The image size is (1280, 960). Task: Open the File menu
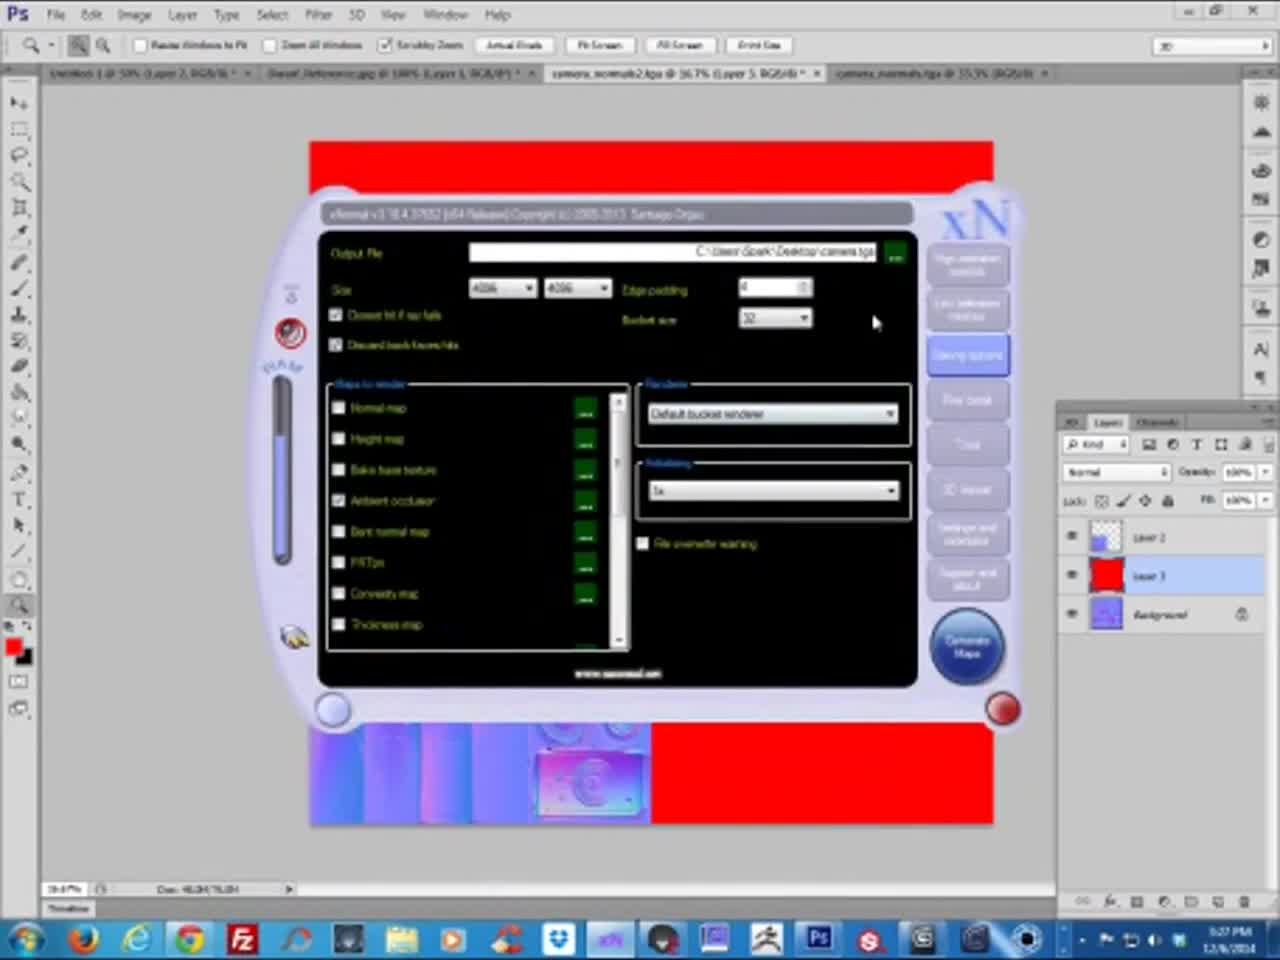pos(56,15)
